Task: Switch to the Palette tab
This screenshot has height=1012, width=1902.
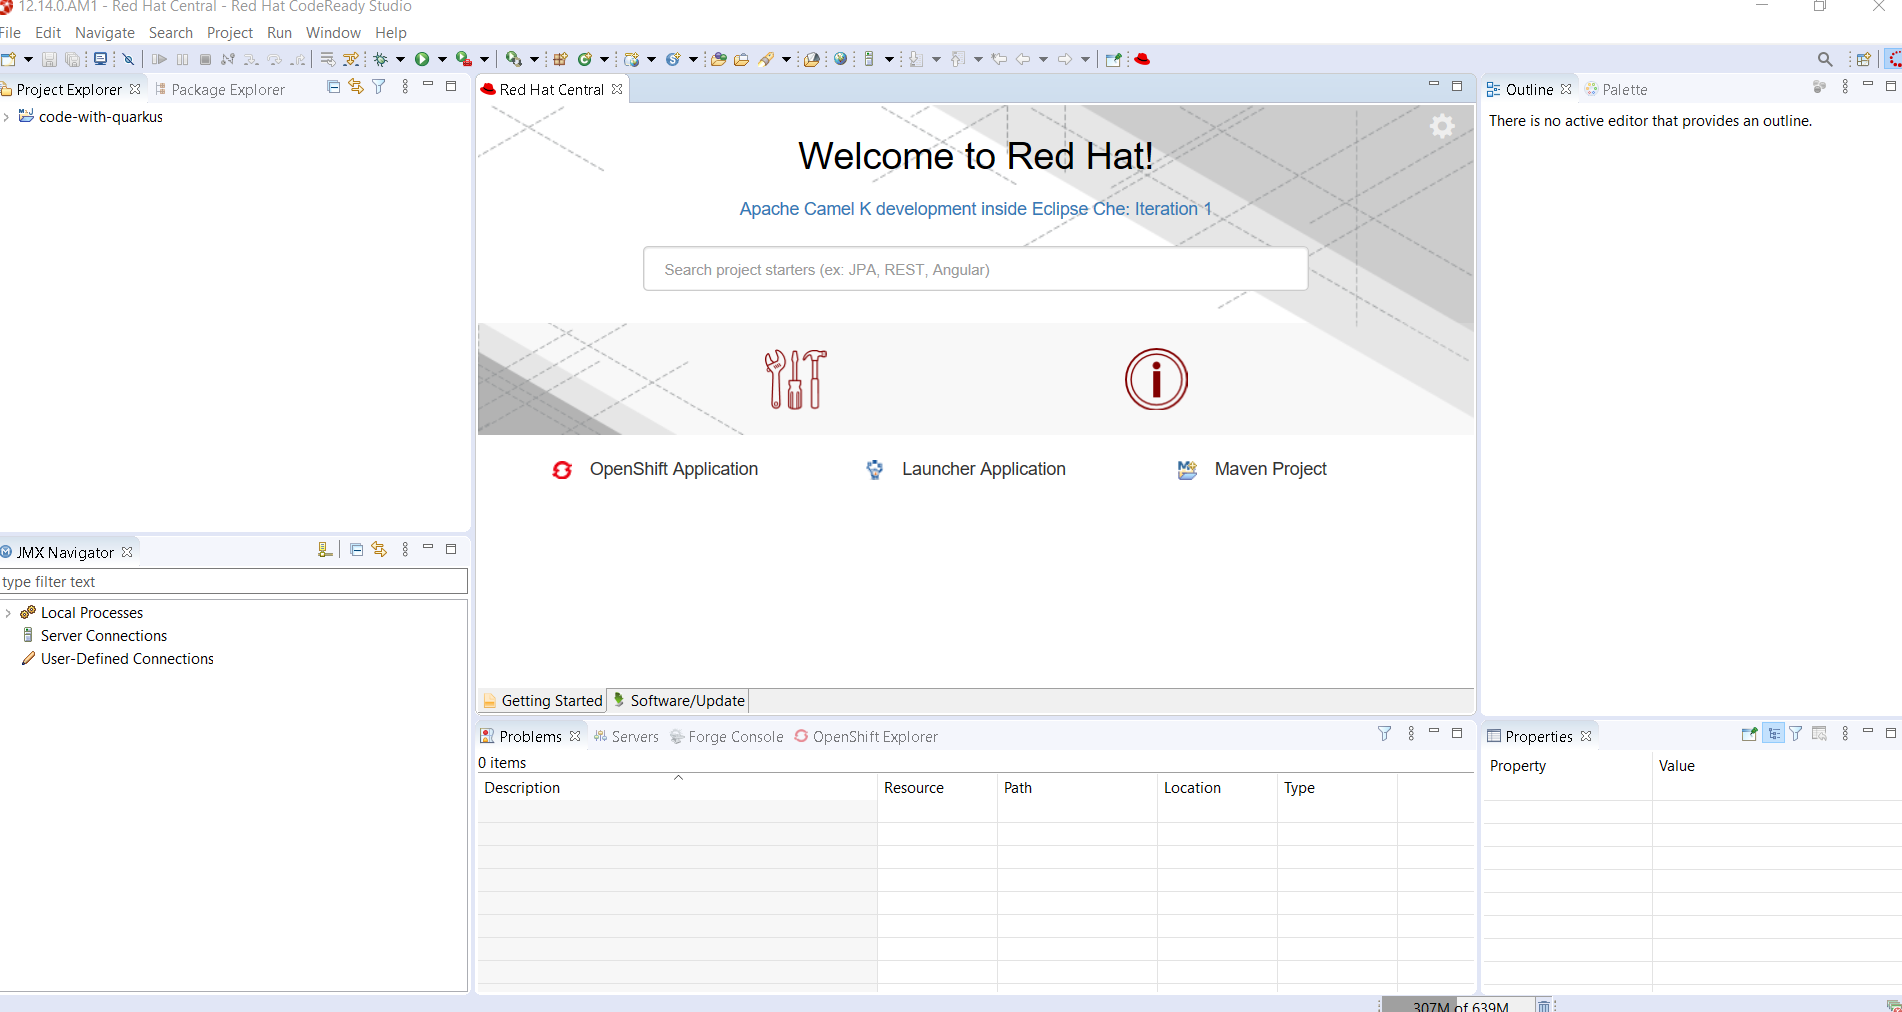Action: pyautogui.click(x=1616, y=89)
